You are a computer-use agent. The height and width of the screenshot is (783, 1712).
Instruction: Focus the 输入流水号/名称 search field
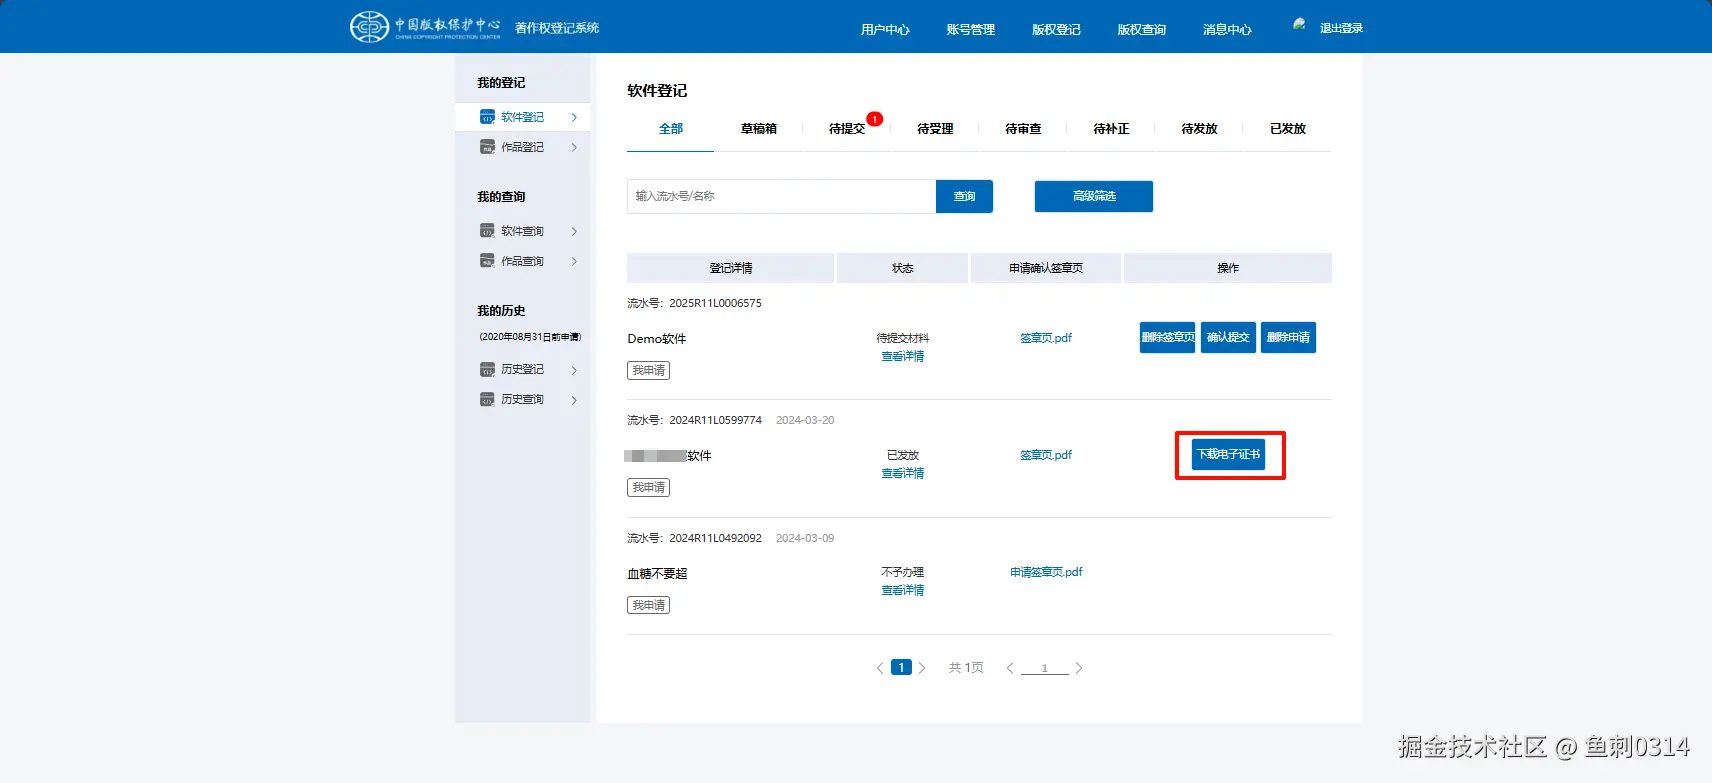[x=781, y=196]
